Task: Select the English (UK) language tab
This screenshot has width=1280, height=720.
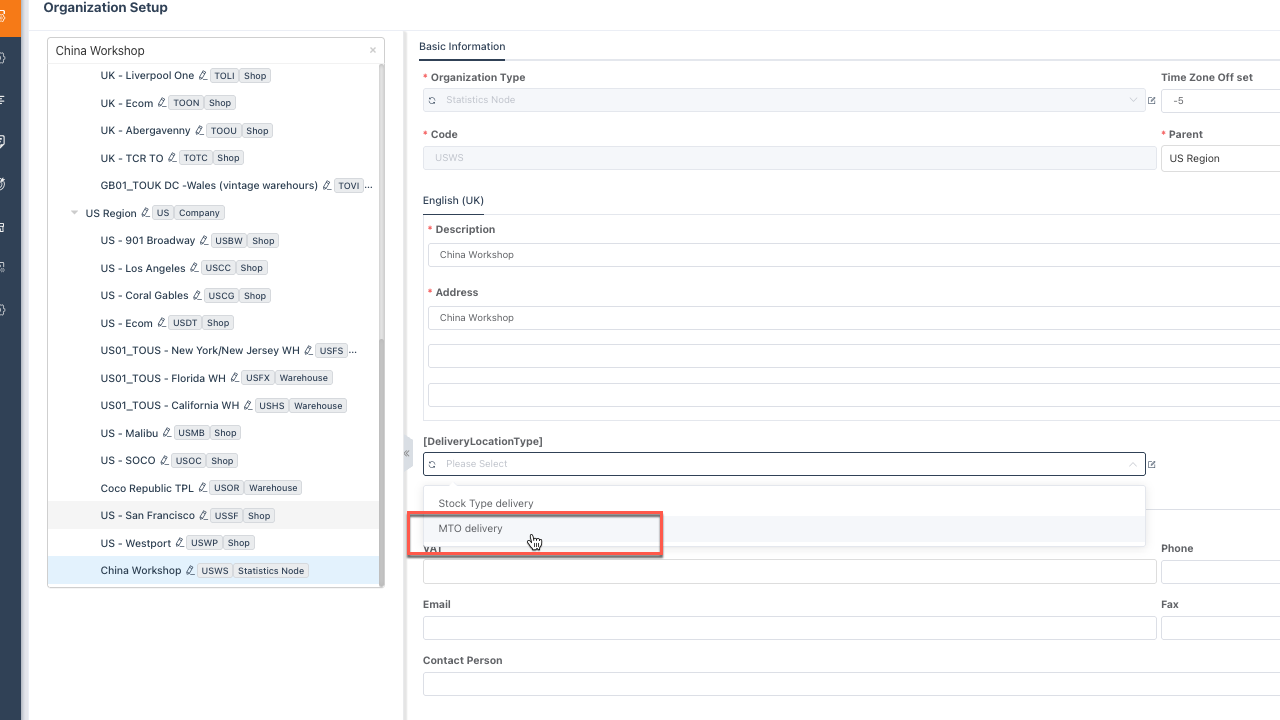Action: click(453, 200)
